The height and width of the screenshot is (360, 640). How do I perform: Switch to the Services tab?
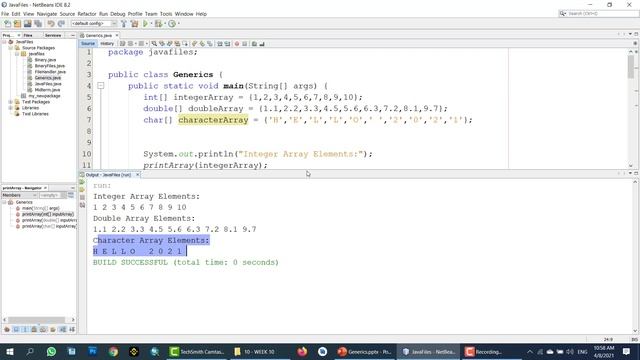(x=53, y=36)
